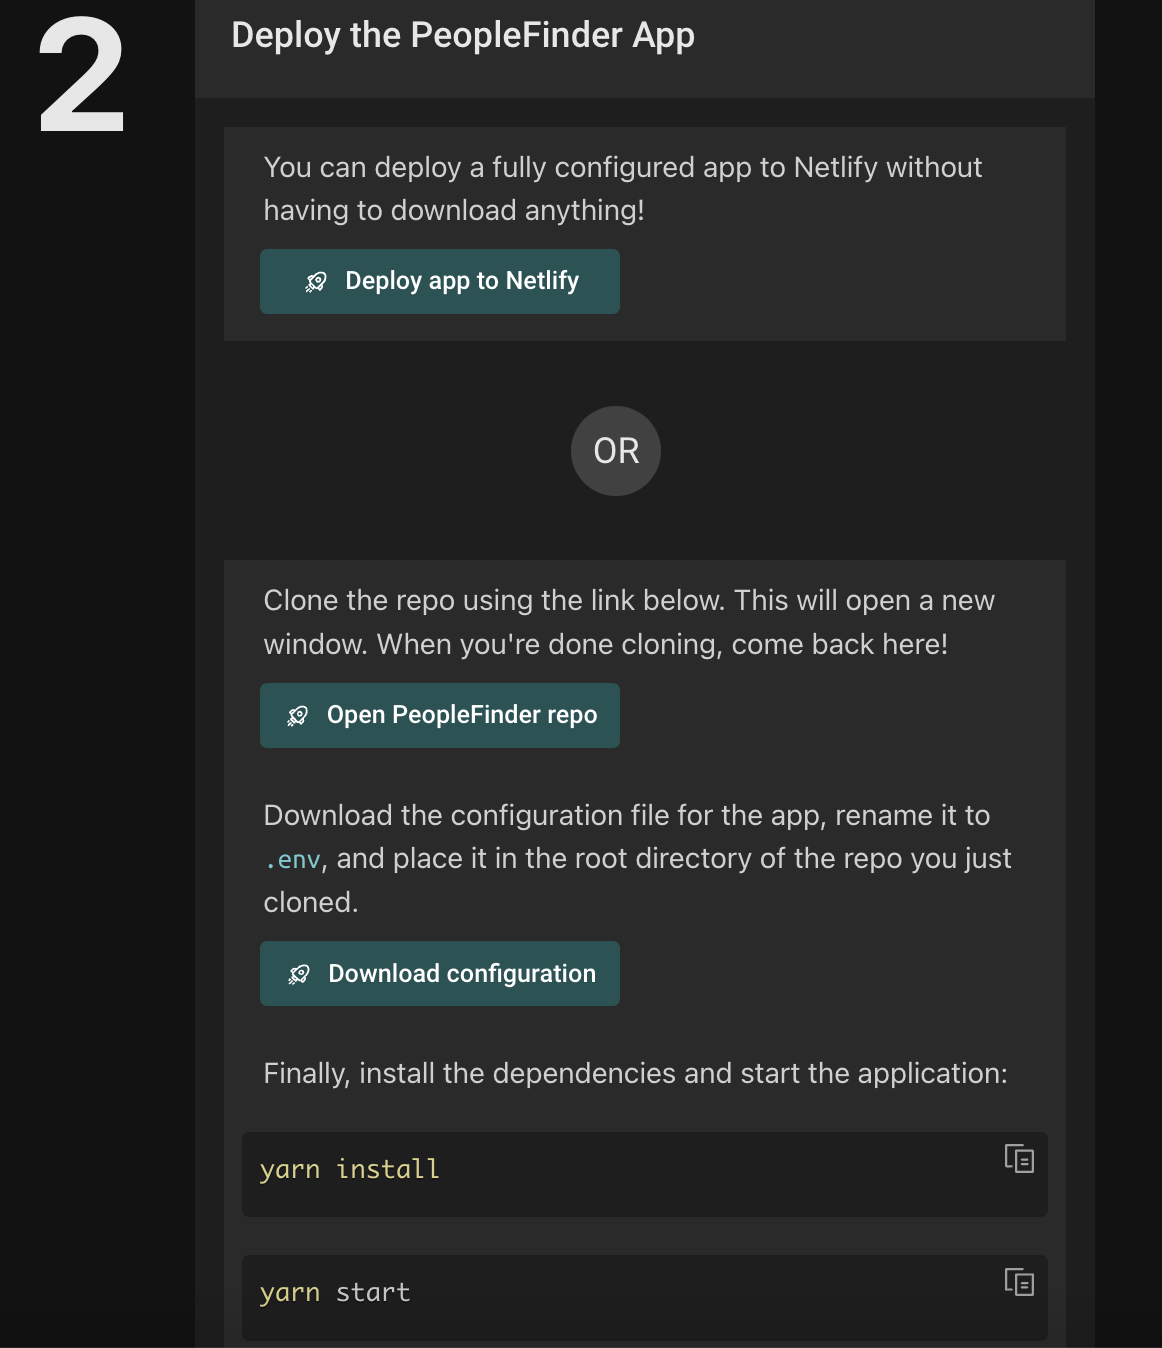Copy the yarn install command
The height and width of the screenshot is (1348, 1162).
1019,1159
